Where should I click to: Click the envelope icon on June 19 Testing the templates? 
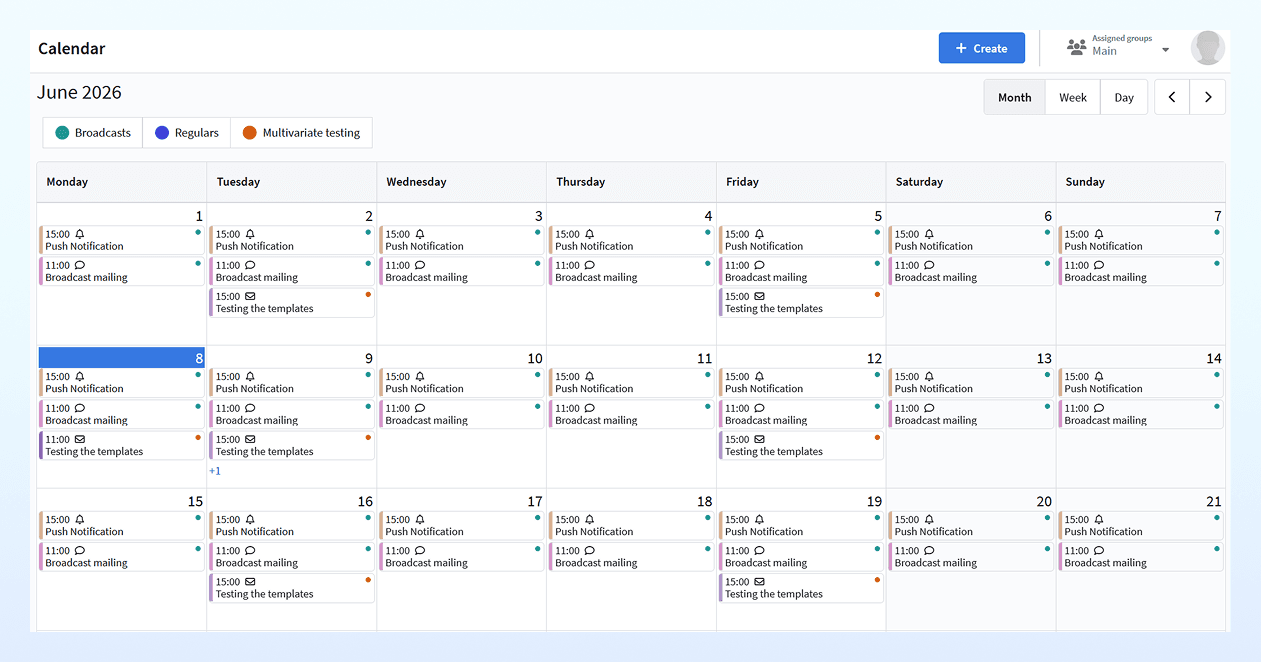point(759,582)
